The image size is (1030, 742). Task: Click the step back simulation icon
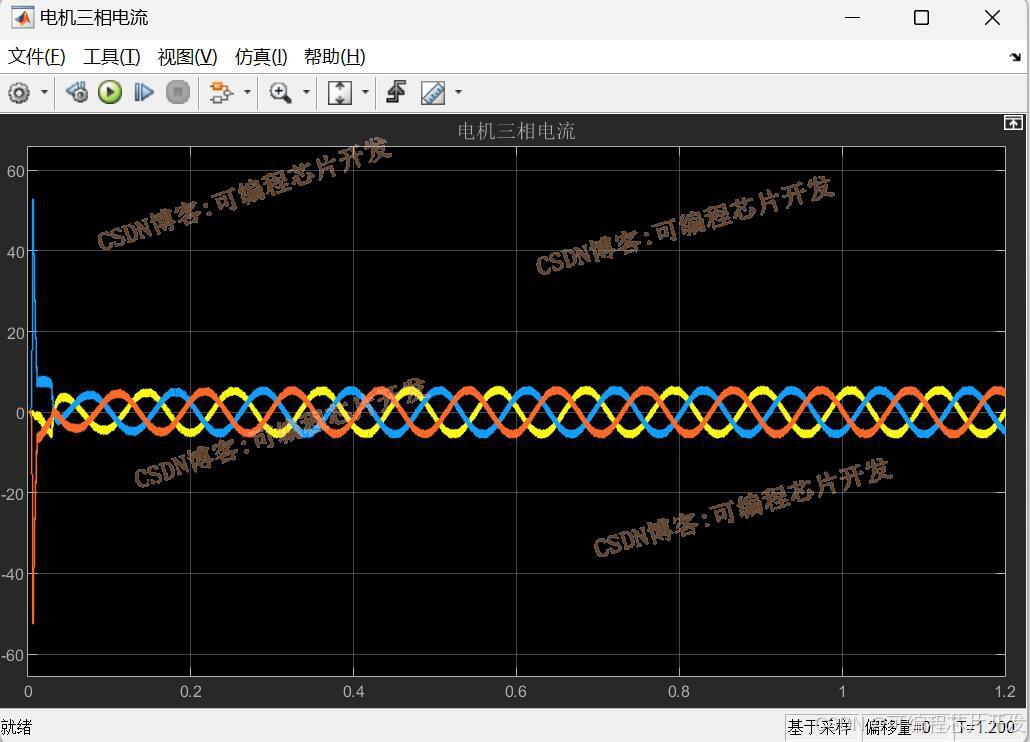(x=77, y=93)
